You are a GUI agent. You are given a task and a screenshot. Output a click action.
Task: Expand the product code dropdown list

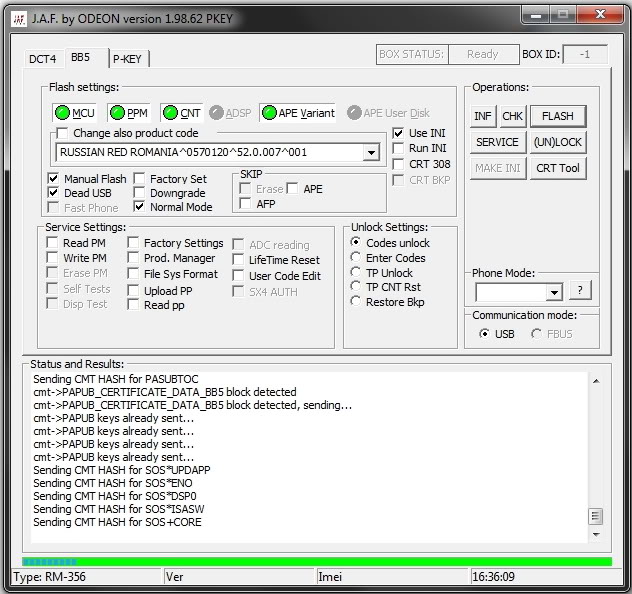click(371, 153)
